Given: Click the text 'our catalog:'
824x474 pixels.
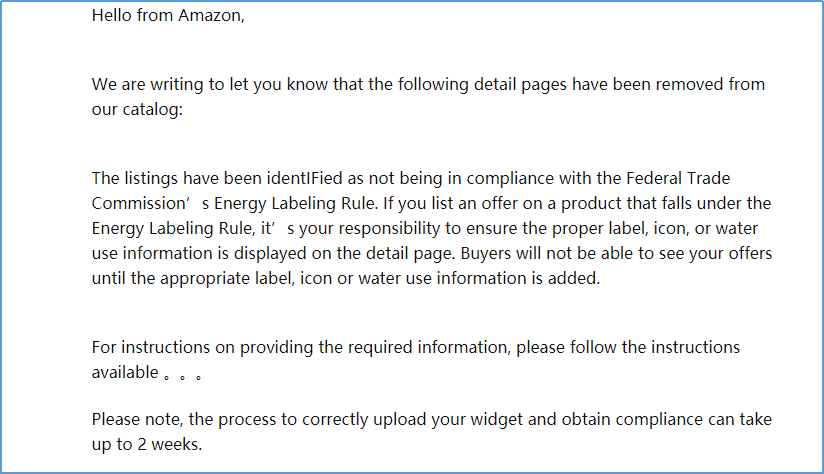Looking at the screenshot, I should coord(137,109).
